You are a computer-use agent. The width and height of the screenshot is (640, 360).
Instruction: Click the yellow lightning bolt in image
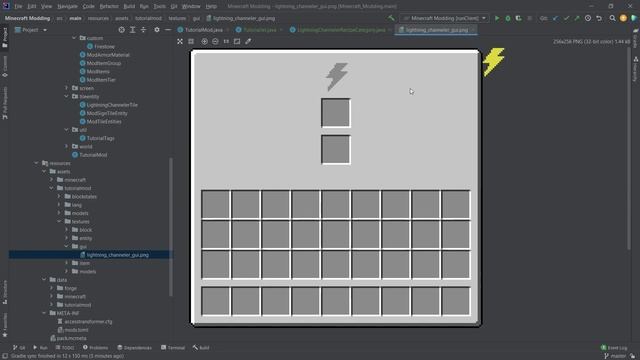493,62
